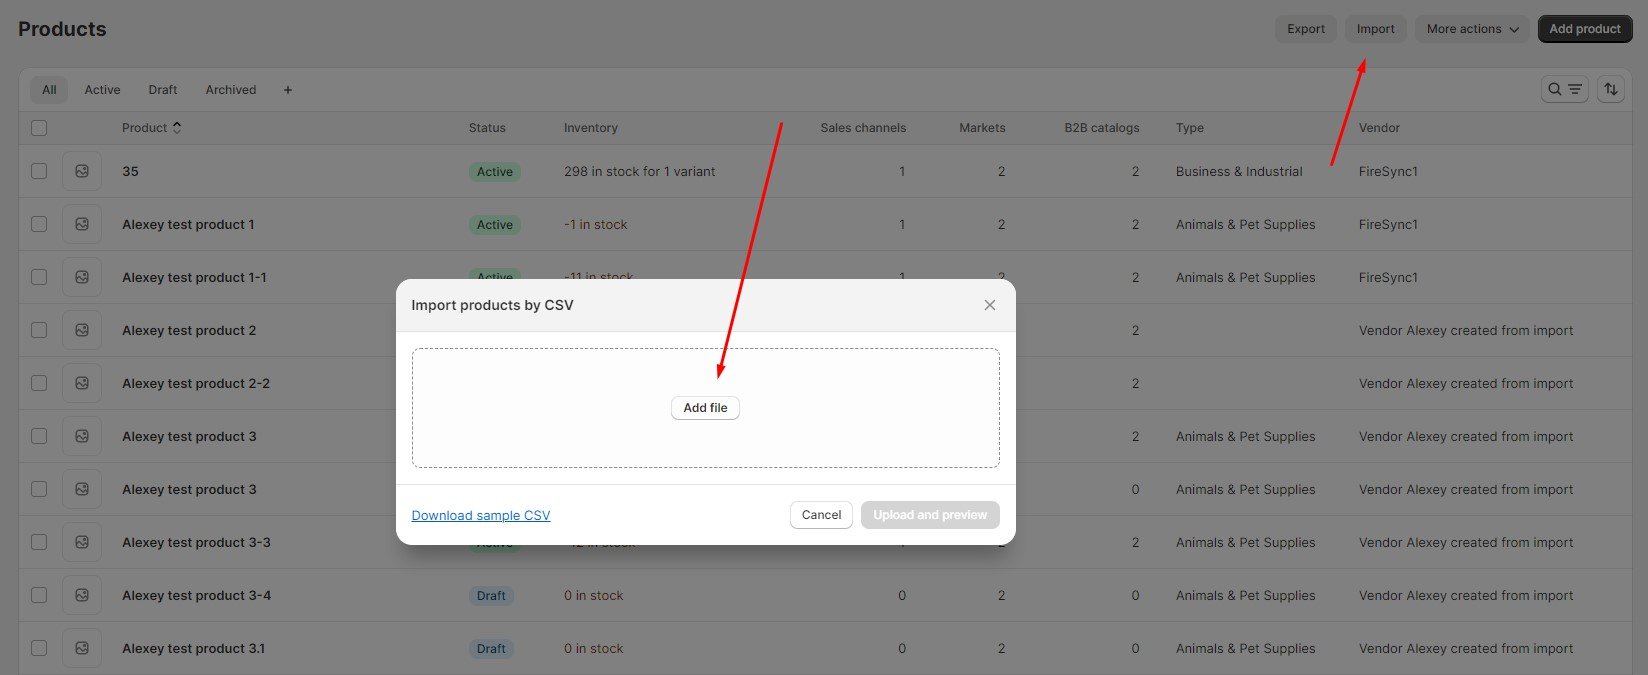Switch to the Active tab
The height and width of the screenshot is (675, 1648).
[x=102, y=90]
